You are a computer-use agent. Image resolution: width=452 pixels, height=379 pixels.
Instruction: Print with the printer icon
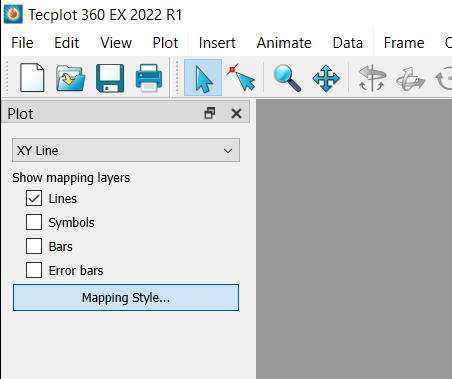pyautogui.click(x=149, y=78)
